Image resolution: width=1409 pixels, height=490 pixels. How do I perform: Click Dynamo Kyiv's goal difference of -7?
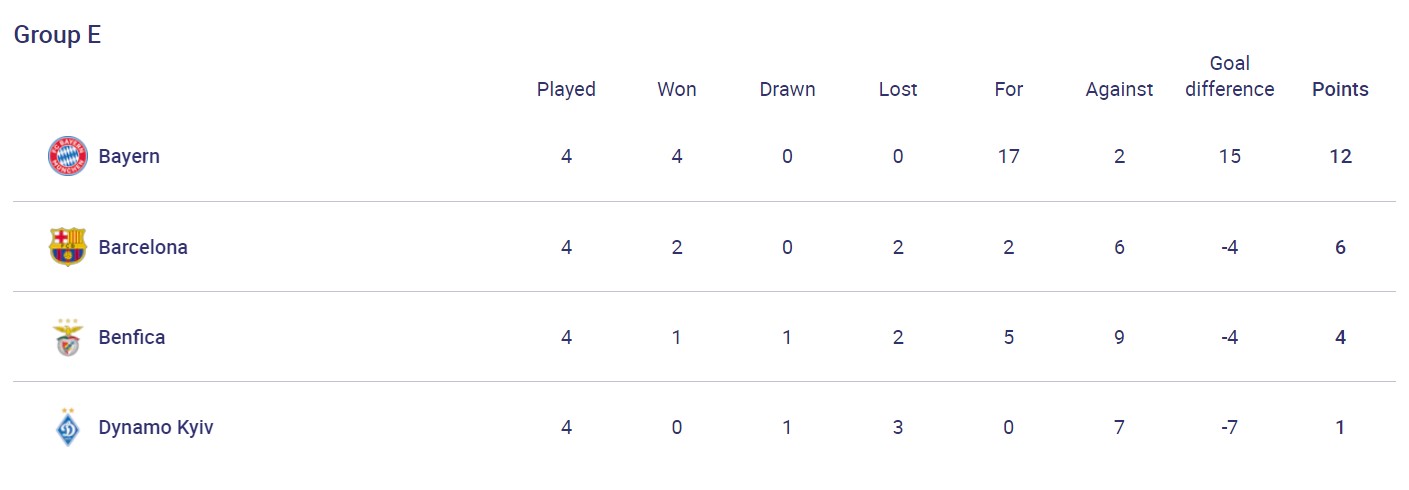(1230, 427)
